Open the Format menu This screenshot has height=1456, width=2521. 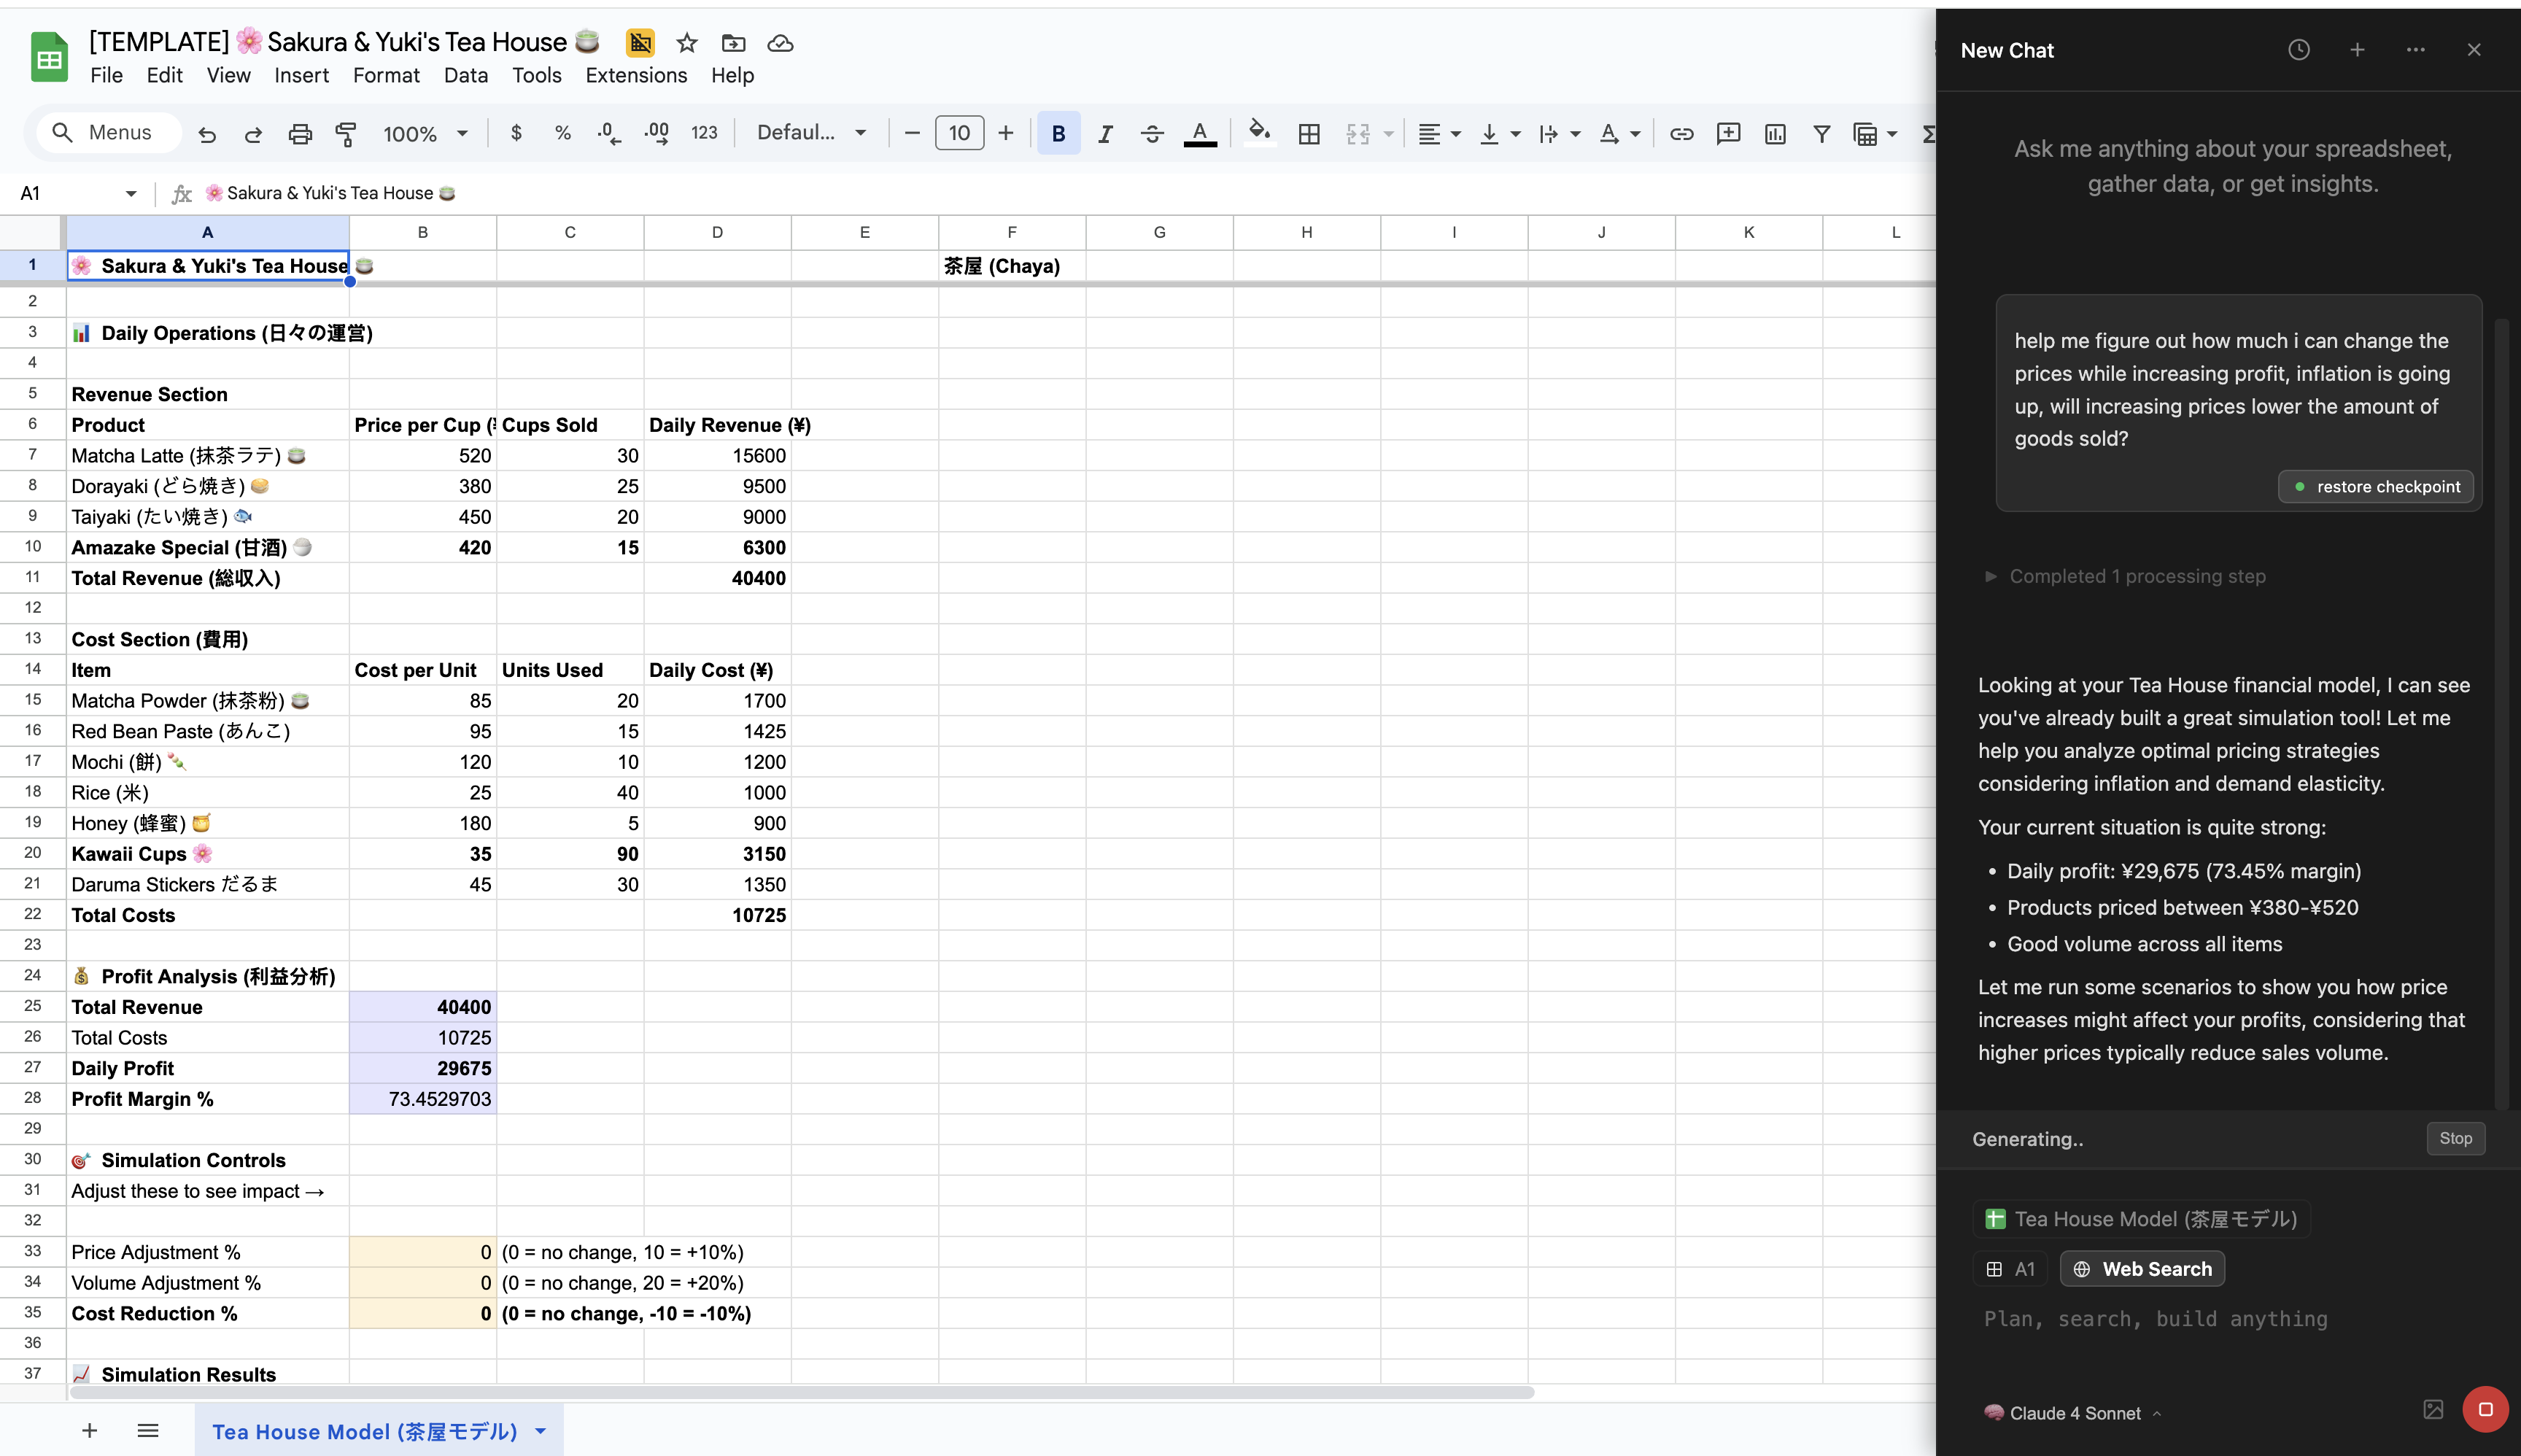[x=386, y=75]
